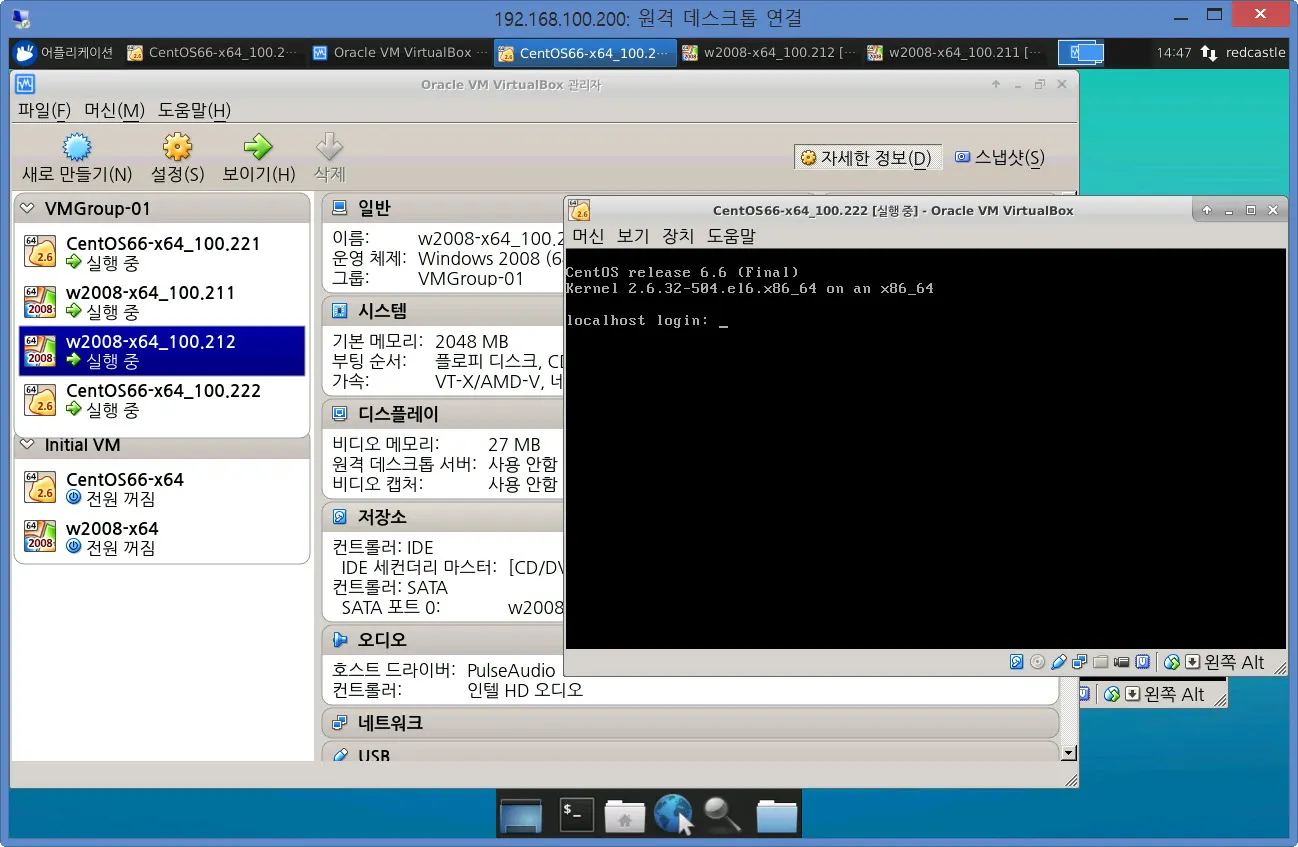Switch to 스냅샷 (Snapshots) view
1298x847 pixels.
coord(999,157)
